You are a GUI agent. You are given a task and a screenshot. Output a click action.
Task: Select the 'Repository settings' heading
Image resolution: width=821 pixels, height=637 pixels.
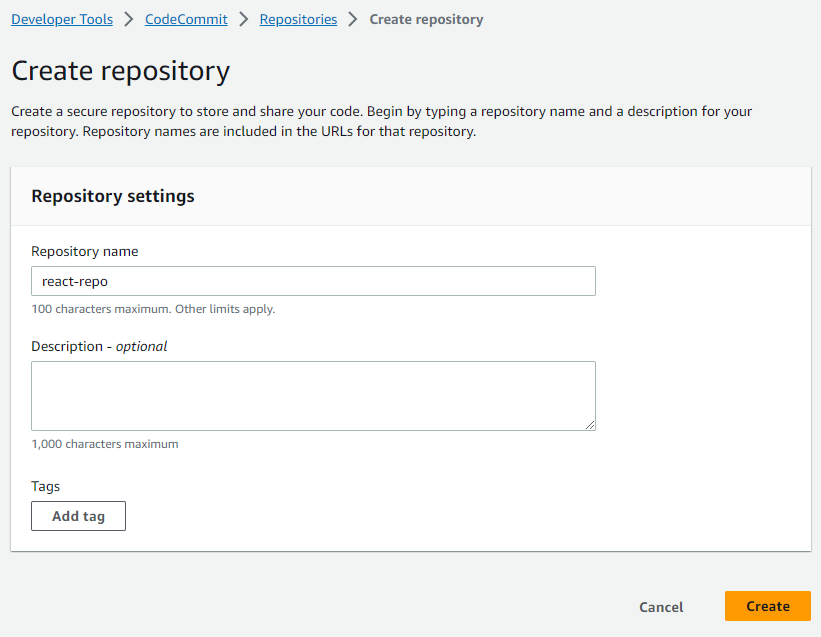coord(113,196)
